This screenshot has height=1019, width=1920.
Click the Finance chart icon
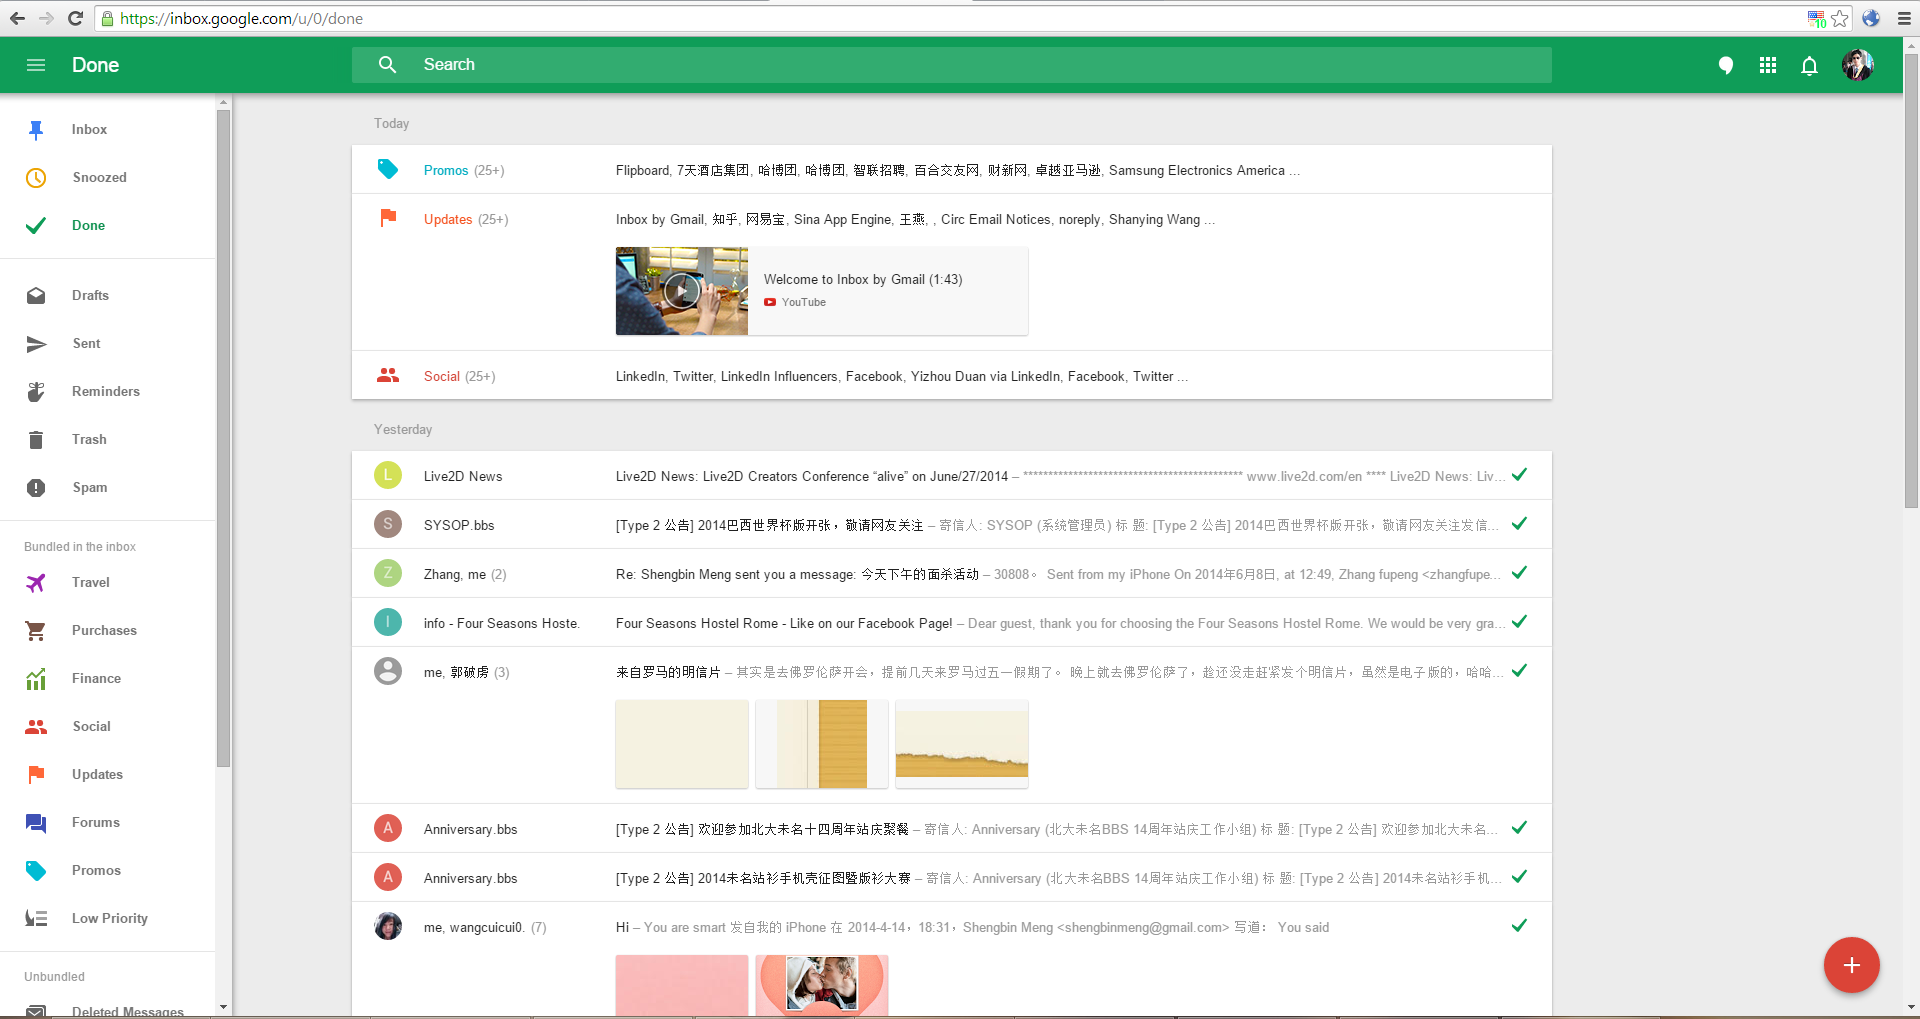click(36, 679)
